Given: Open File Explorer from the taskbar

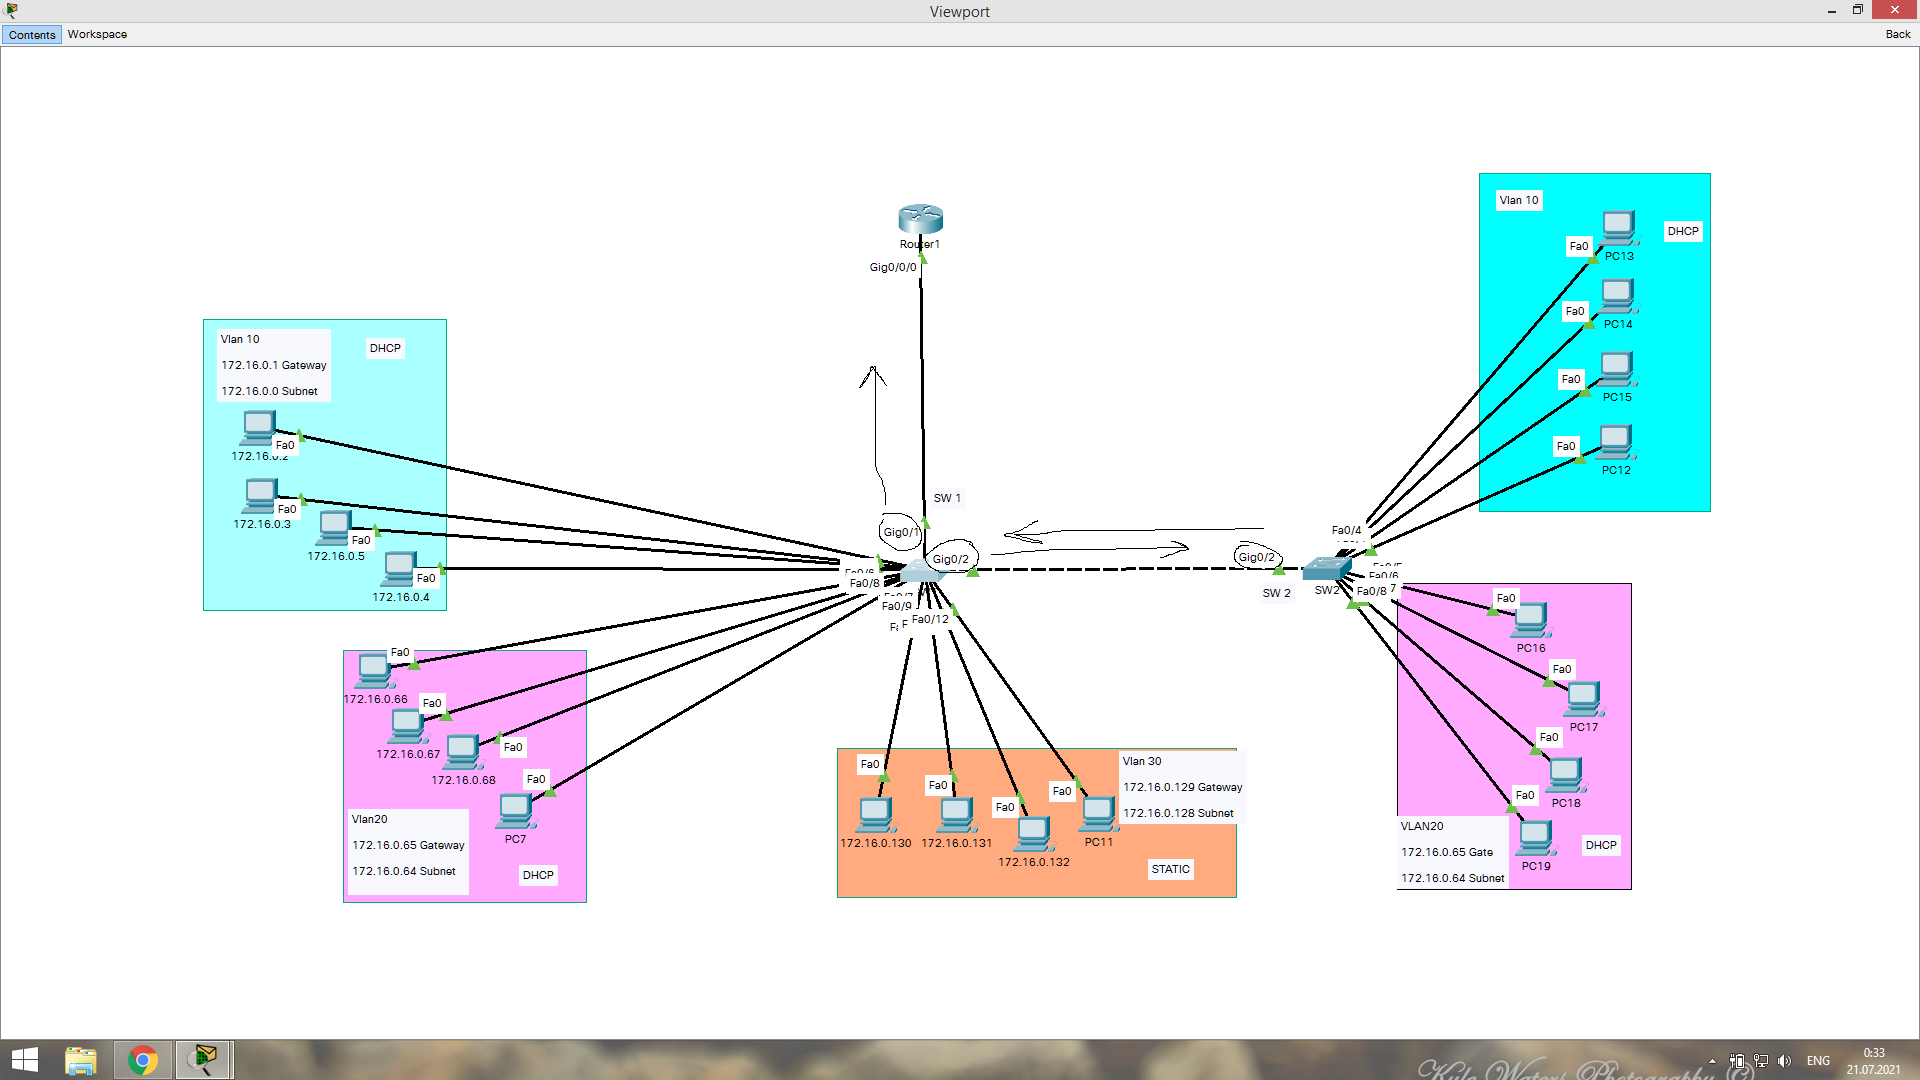Looking at the screenshot, I should (x=81, y=1060).
